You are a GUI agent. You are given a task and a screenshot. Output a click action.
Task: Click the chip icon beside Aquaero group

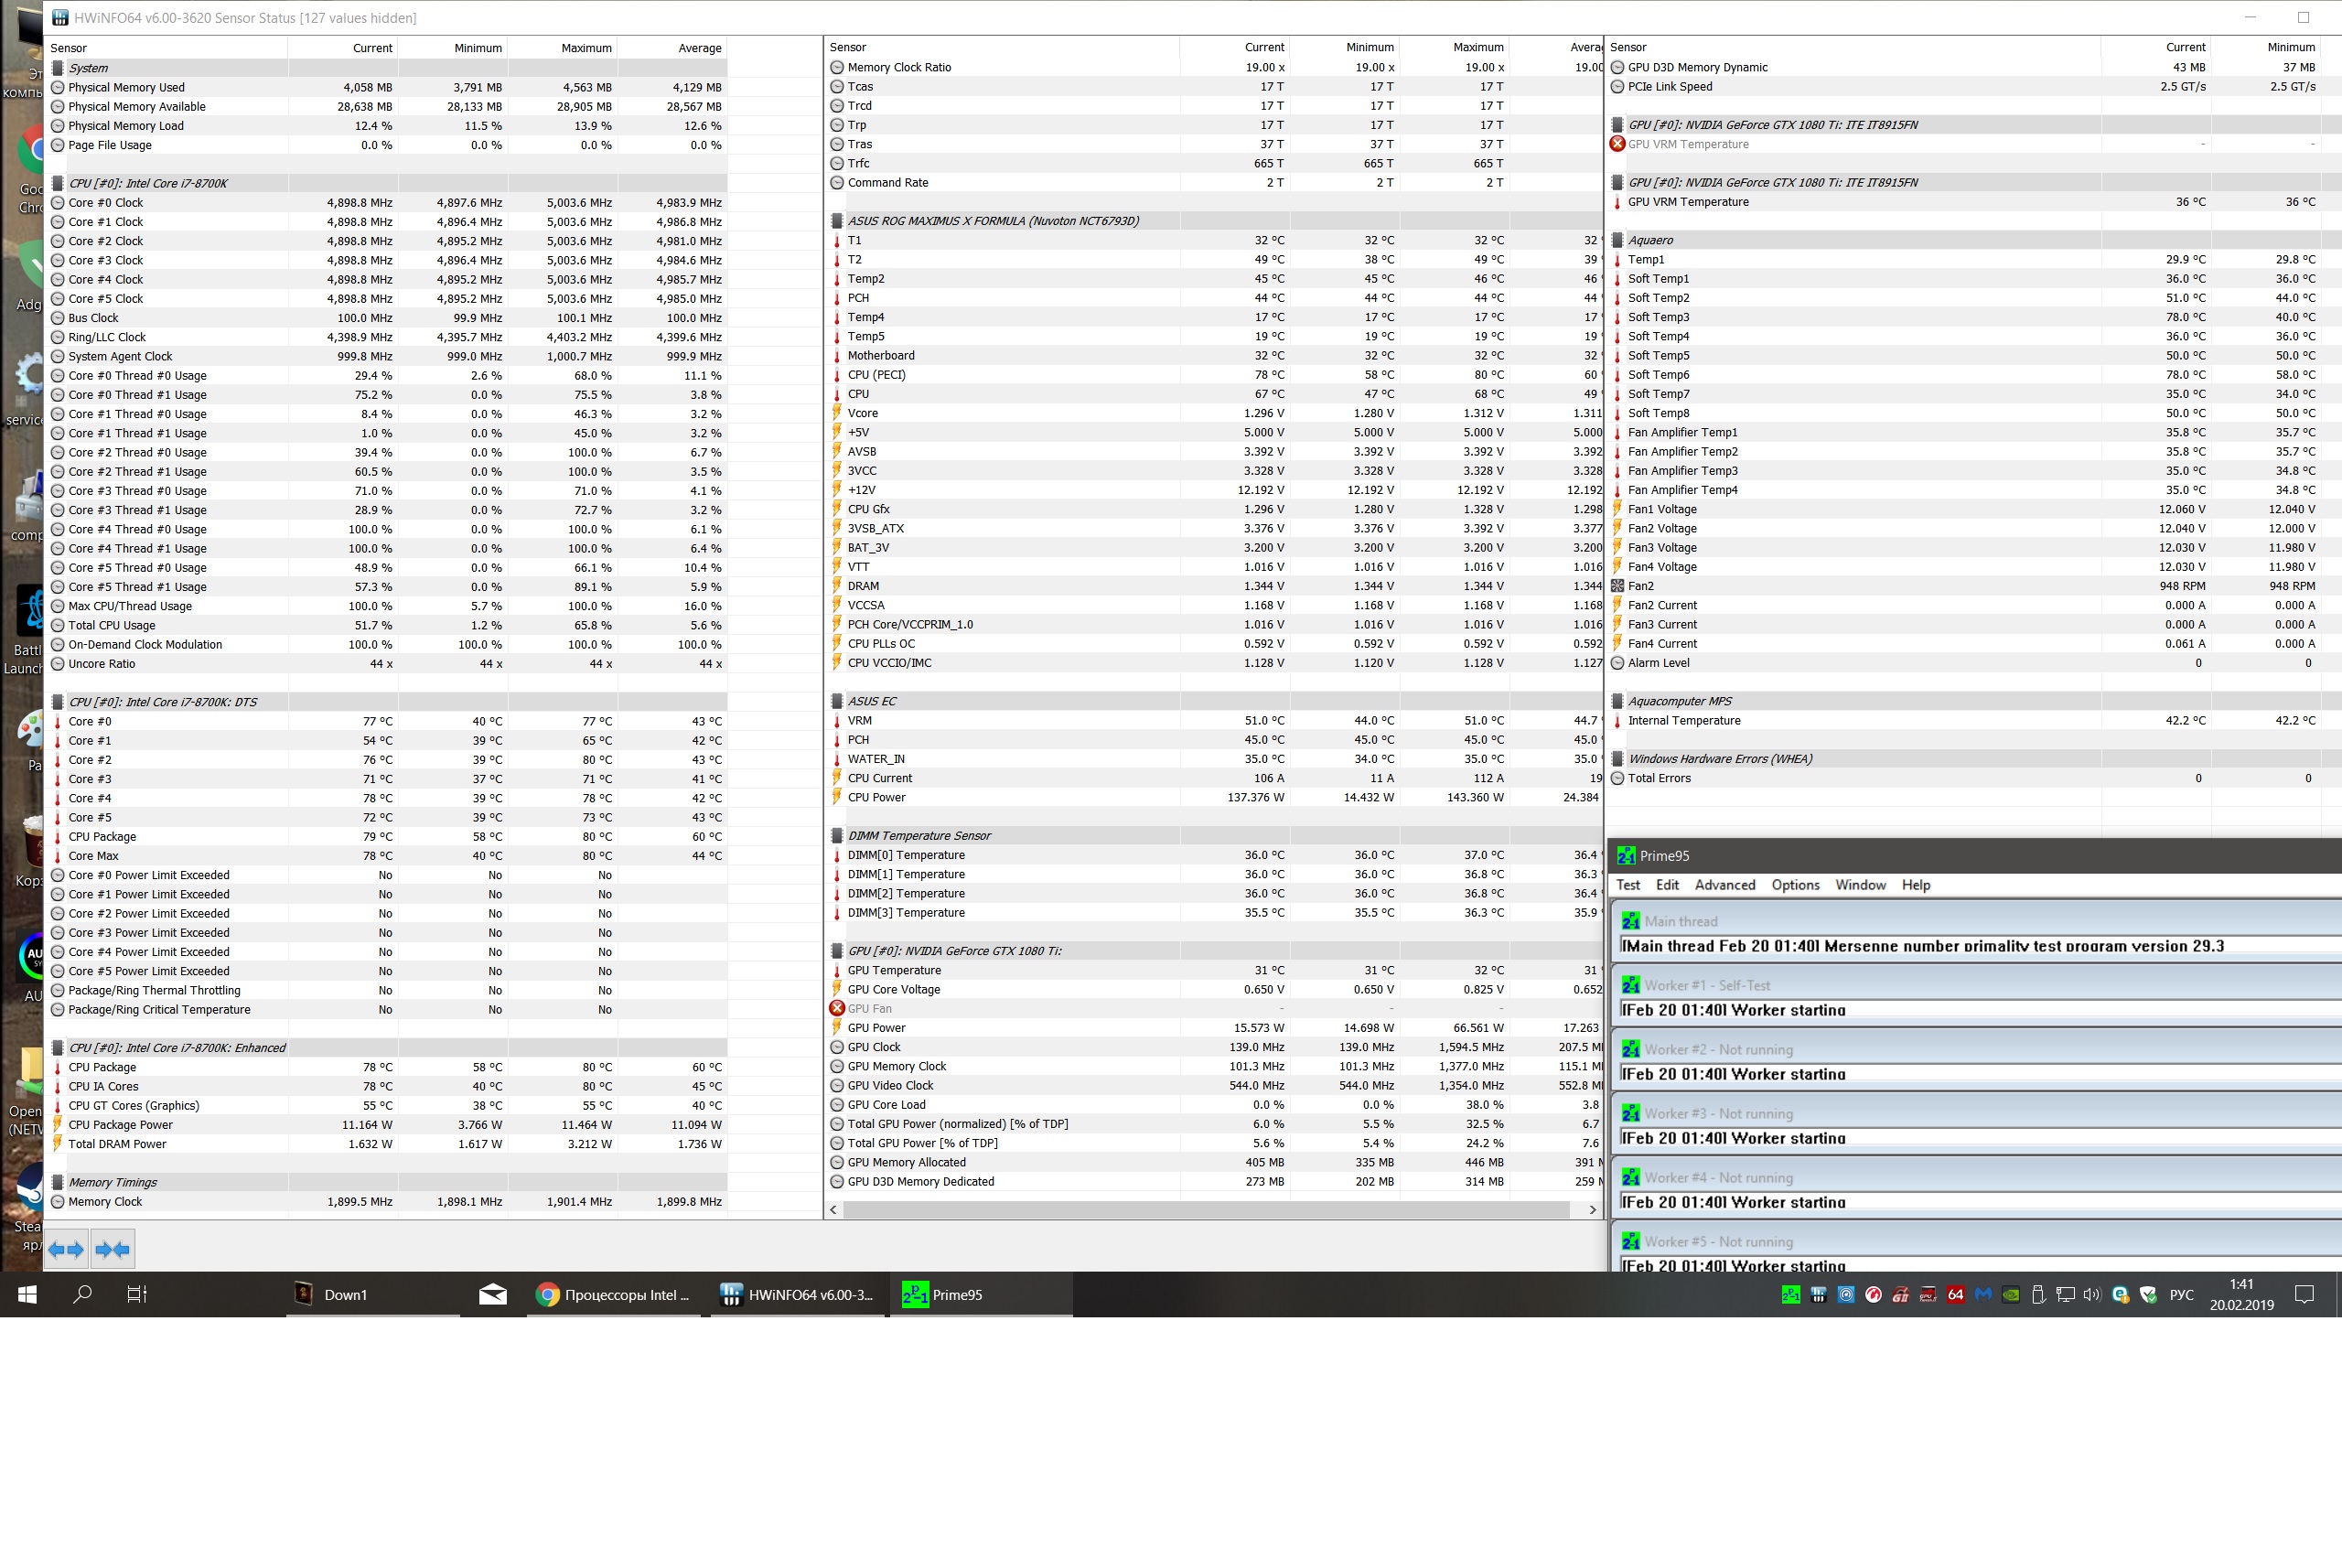[1617, 240]
